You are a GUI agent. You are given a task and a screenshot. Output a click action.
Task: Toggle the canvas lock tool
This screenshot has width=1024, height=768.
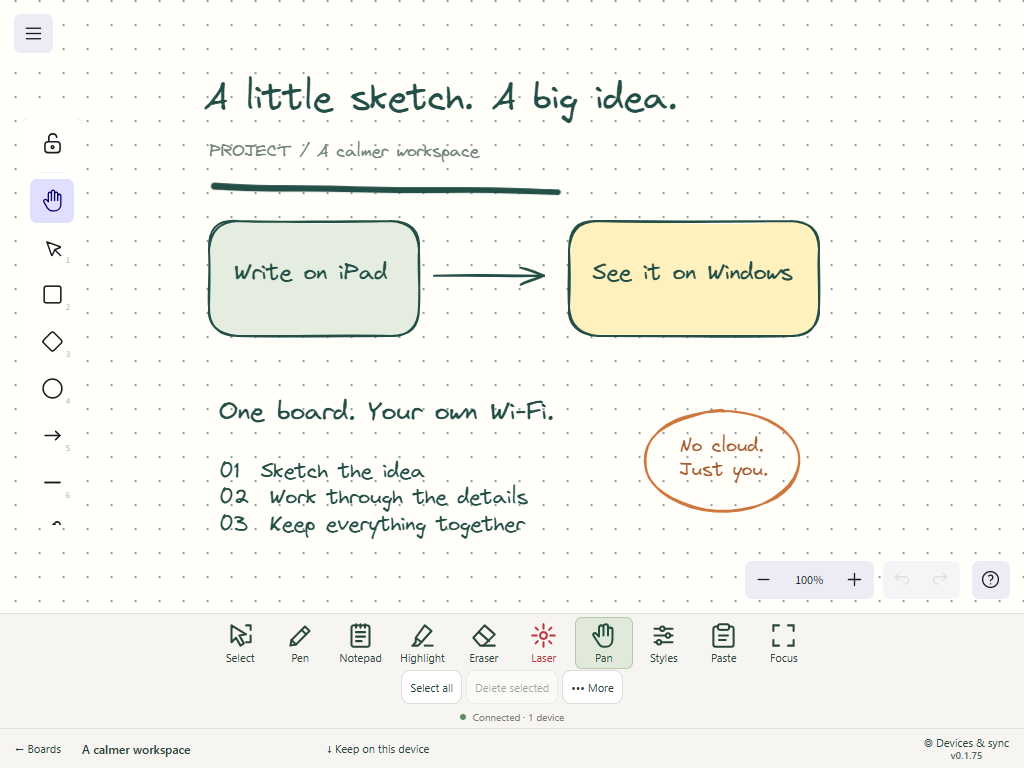(52, 144)
